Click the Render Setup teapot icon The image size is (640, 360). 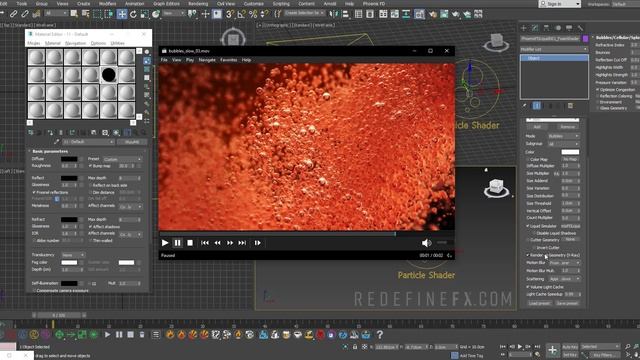[x=432, y=14]
